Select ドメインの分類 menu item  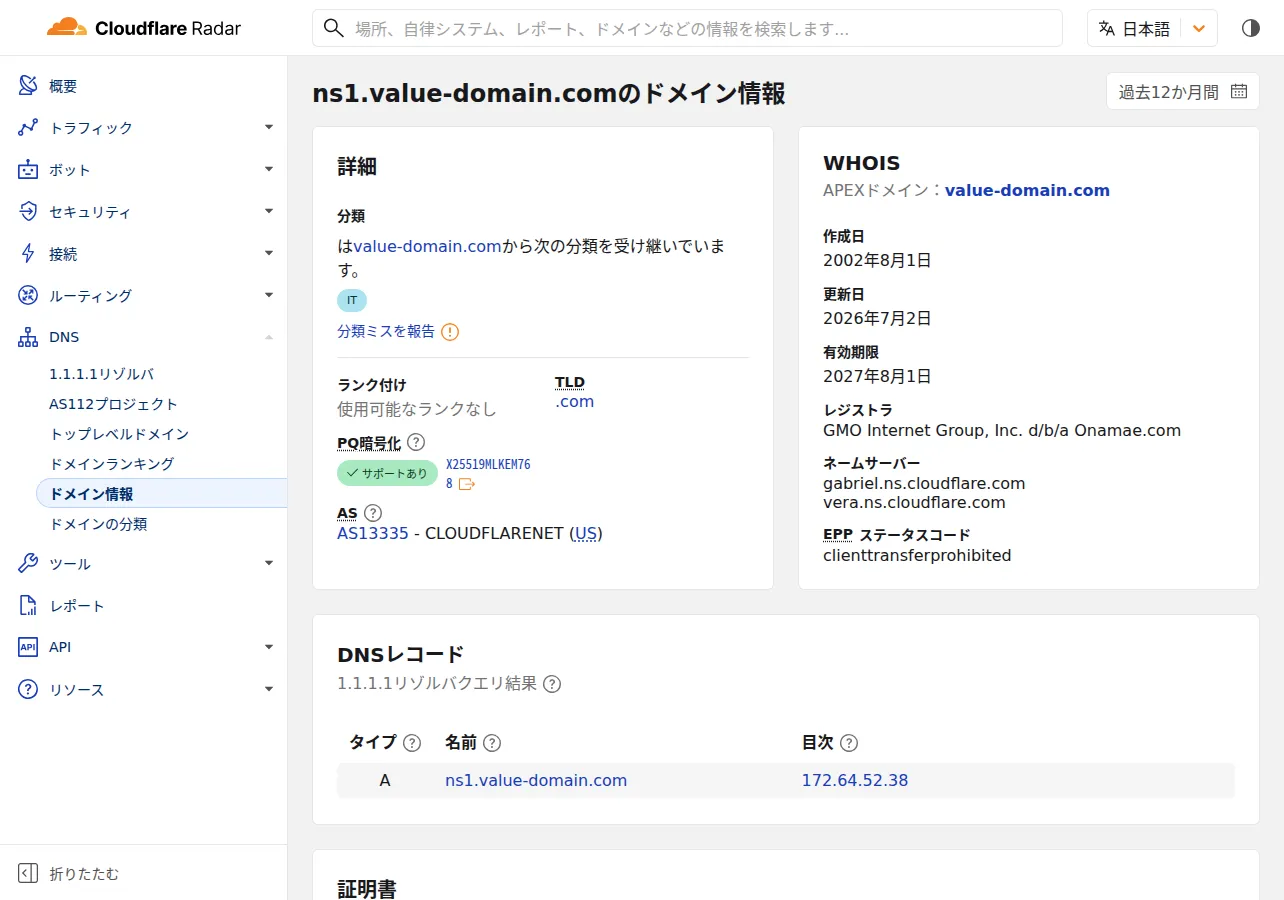point(98,524)
